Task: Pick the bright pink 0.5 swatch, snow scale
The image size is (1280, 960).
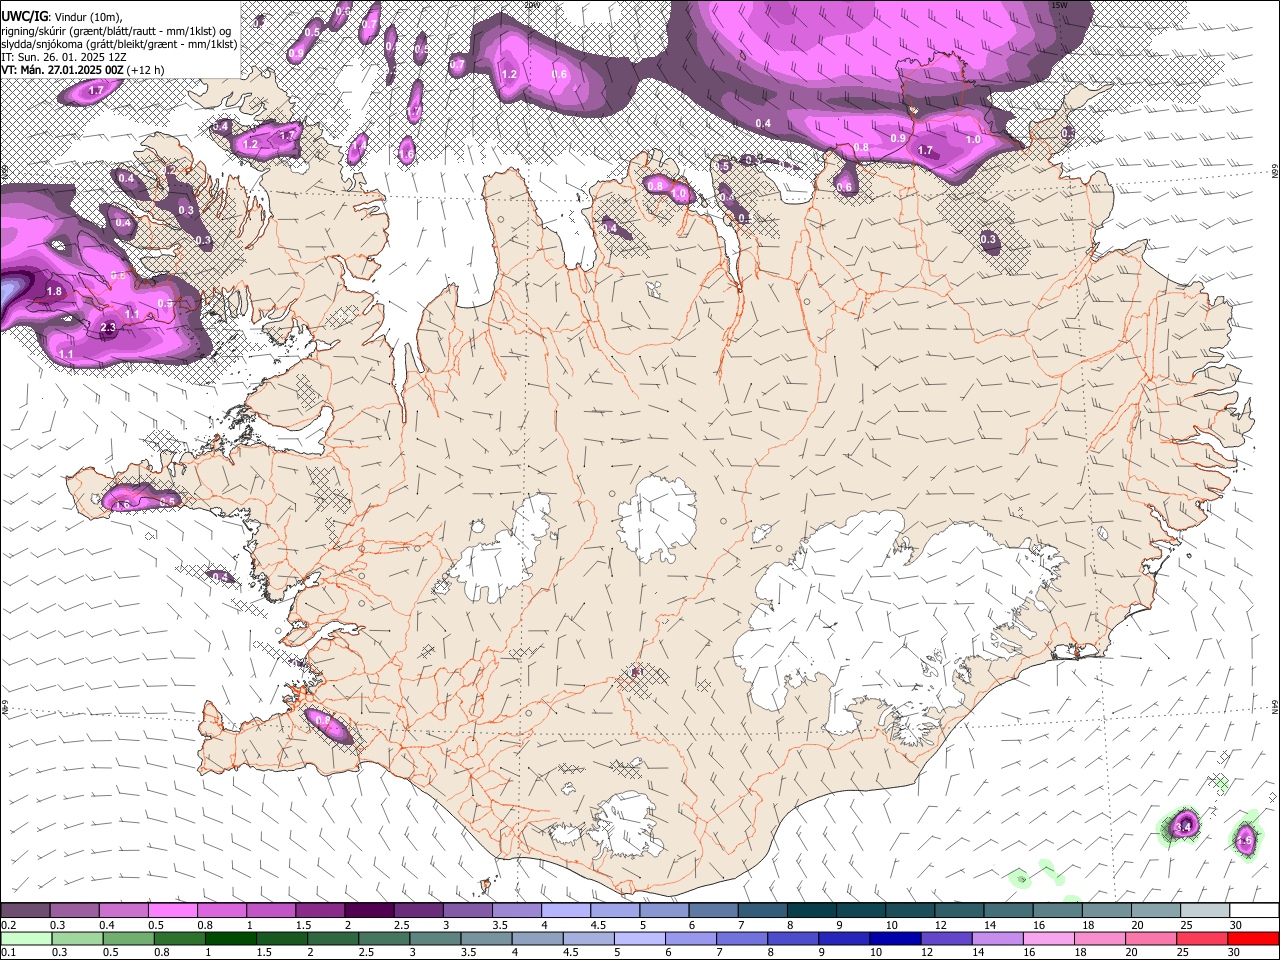Action: (172, 910)
